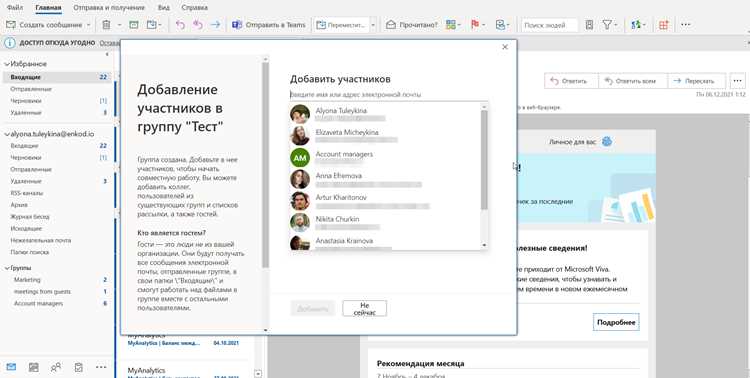Switch to Mail view envelope icon
This screenshot has width=750, height=378.
point(11,367)
